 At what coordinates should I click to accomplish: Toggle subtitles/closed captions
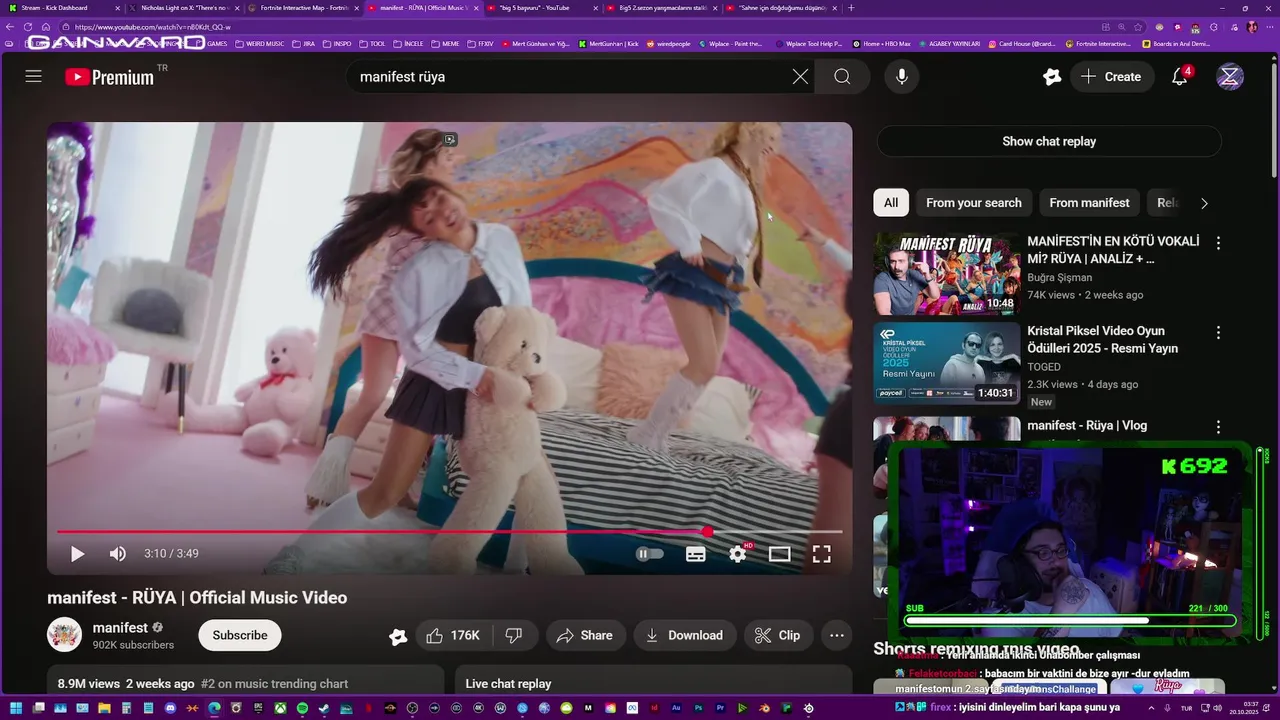(x=696, y=553)
